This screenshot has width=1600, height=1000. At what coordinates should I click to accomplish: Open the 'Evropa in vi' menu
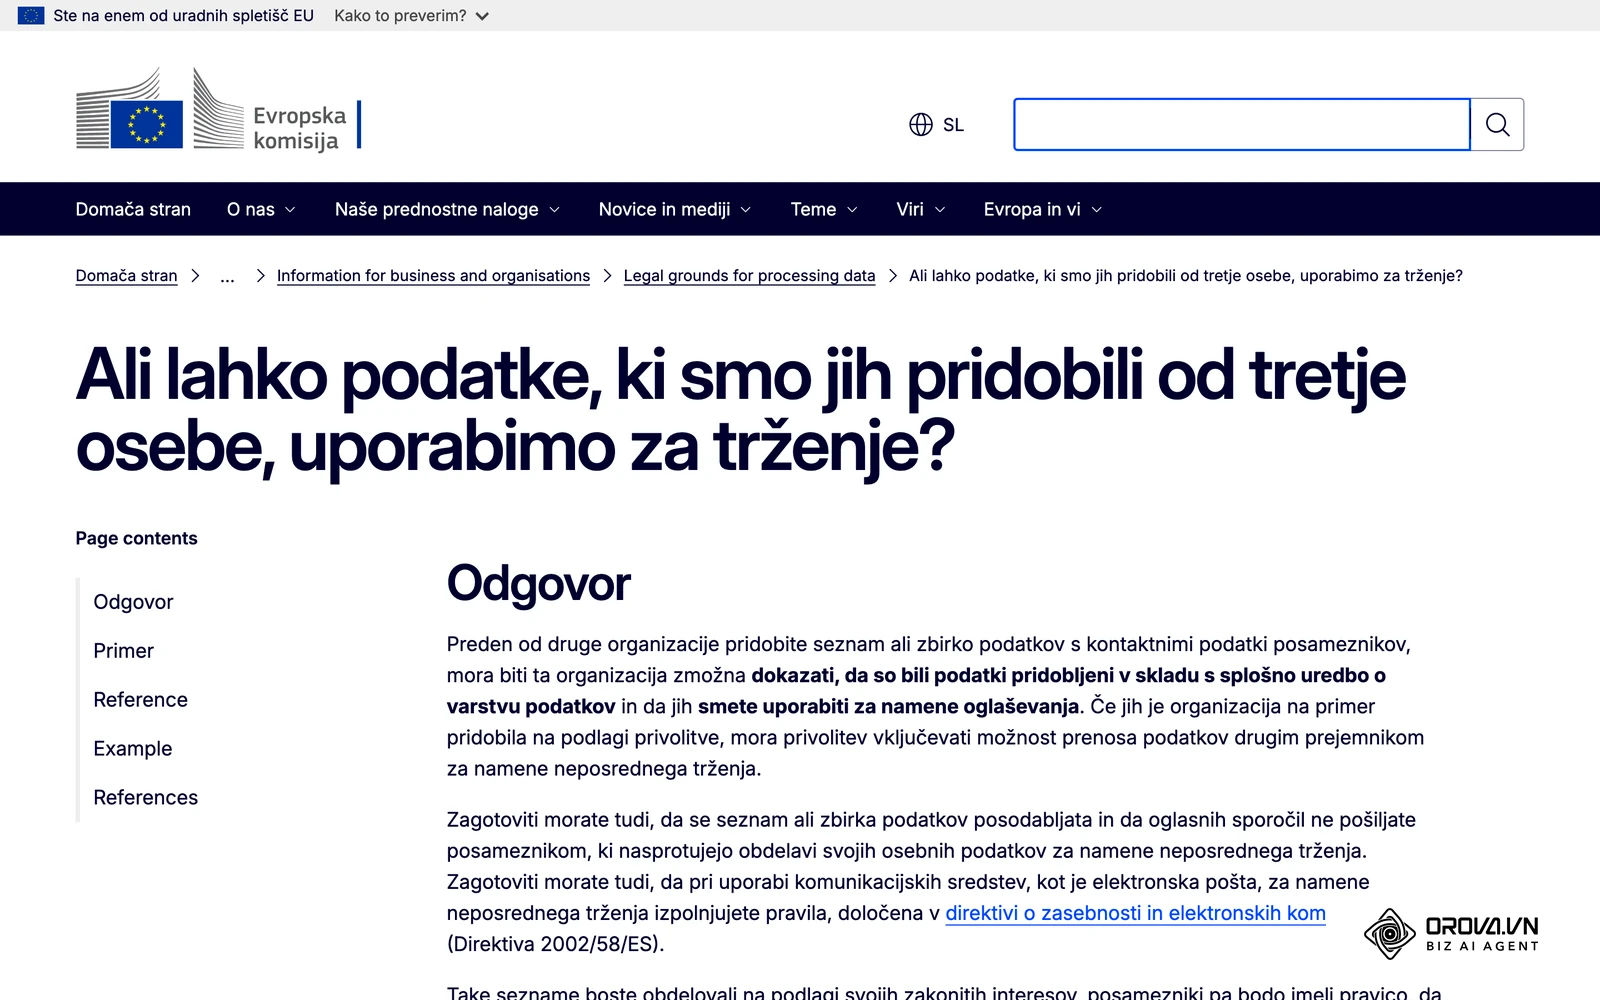click(x=1043, y=209)
